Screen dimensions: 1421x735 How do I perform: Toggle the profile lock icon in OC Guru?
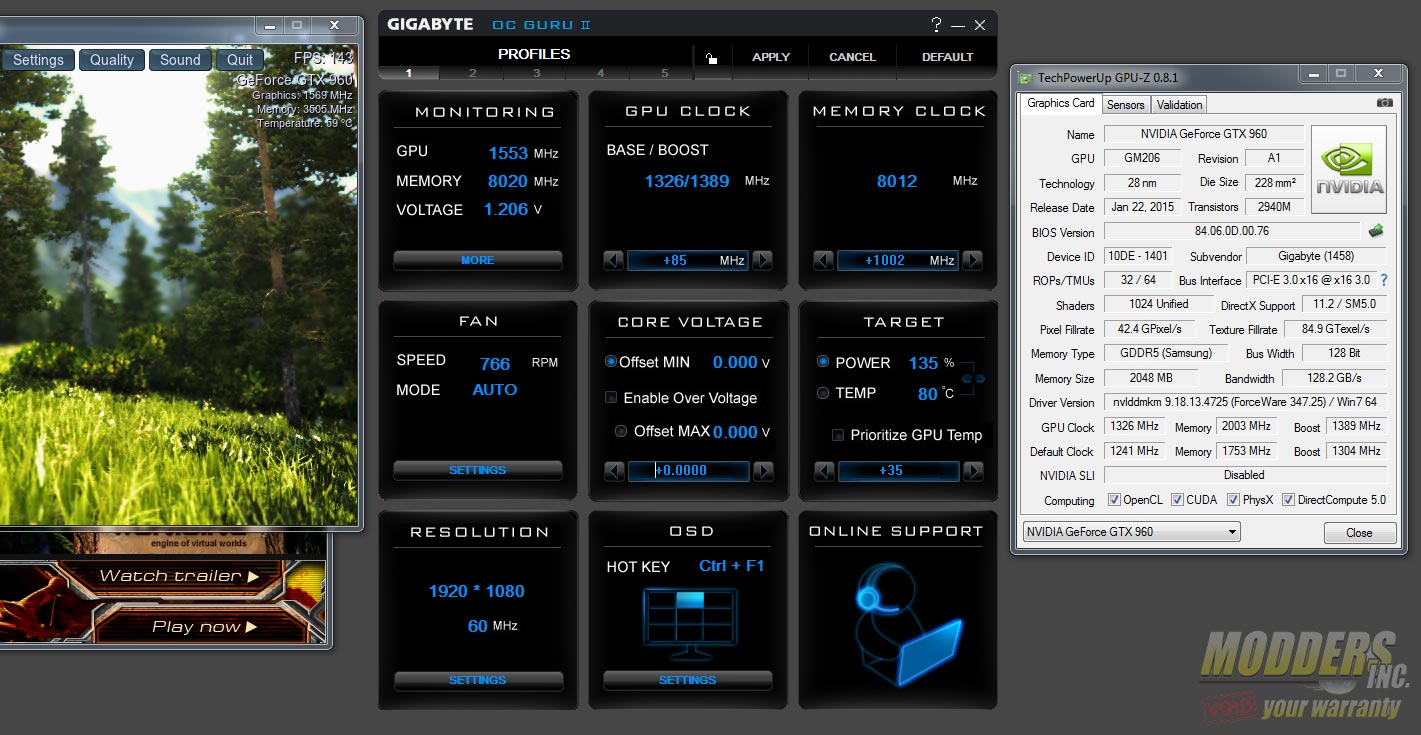[710, 58]
